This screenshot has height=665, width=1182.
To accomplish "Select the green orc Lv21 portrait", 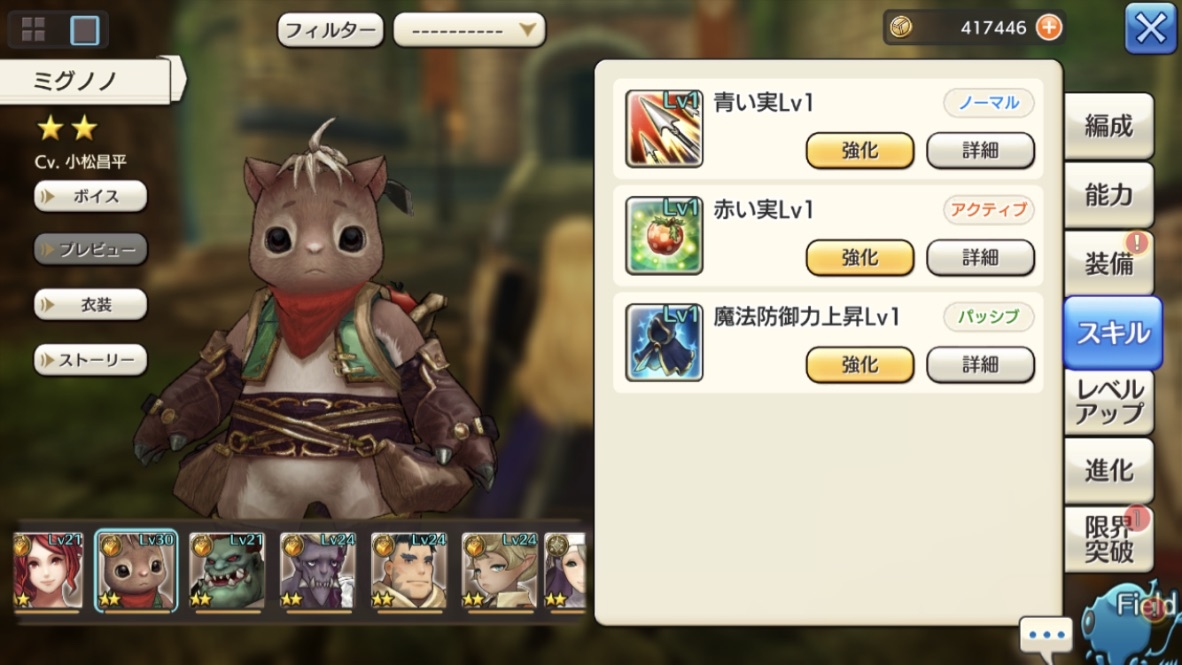I will (227, 571).
